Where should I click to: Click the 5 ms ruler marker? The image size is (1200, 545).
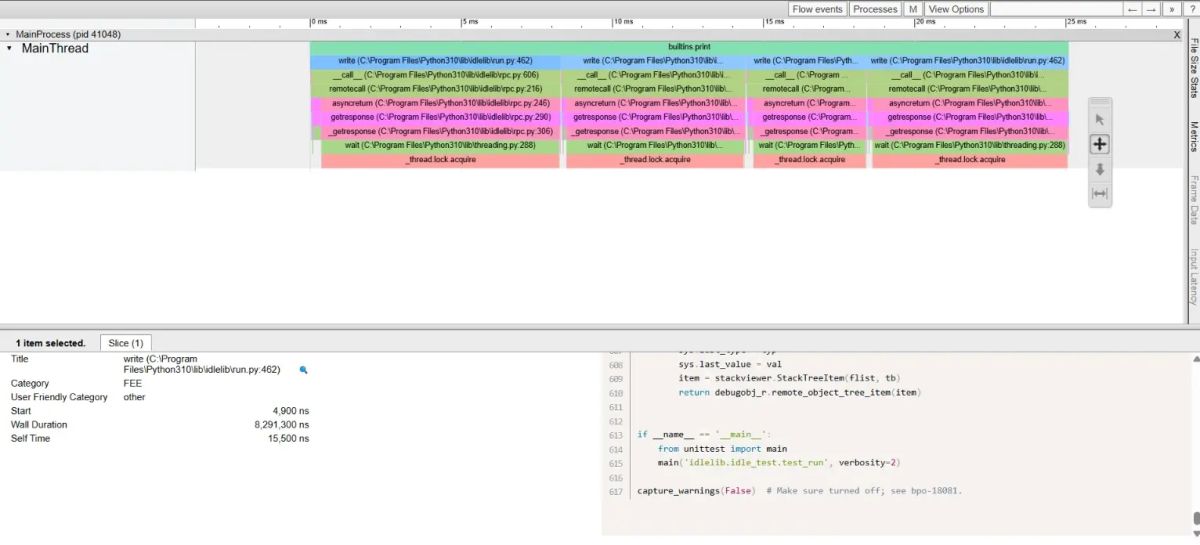(x=469, y=21)
